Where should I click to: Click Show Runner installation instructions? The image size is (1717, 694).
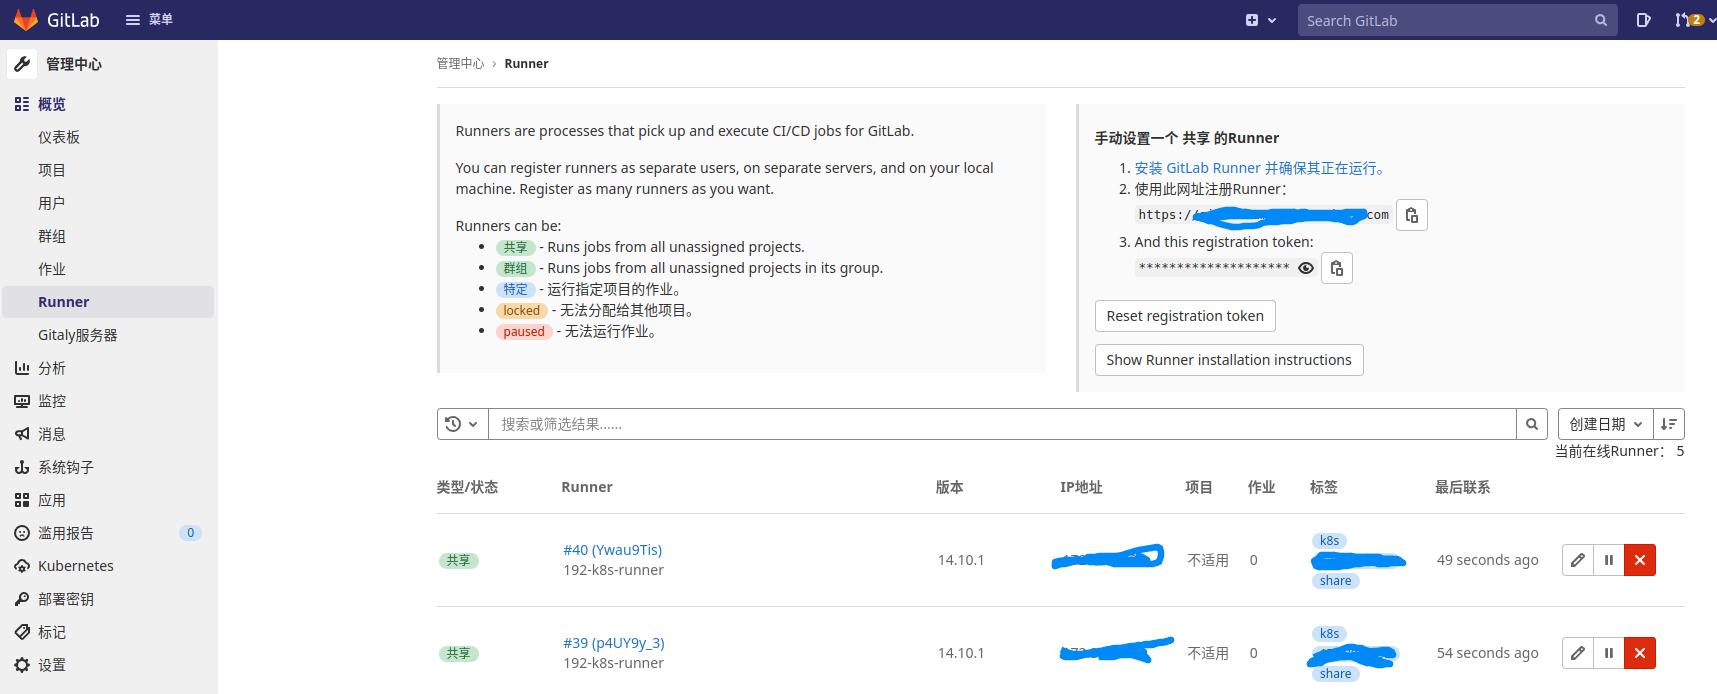click(1228, 360)
